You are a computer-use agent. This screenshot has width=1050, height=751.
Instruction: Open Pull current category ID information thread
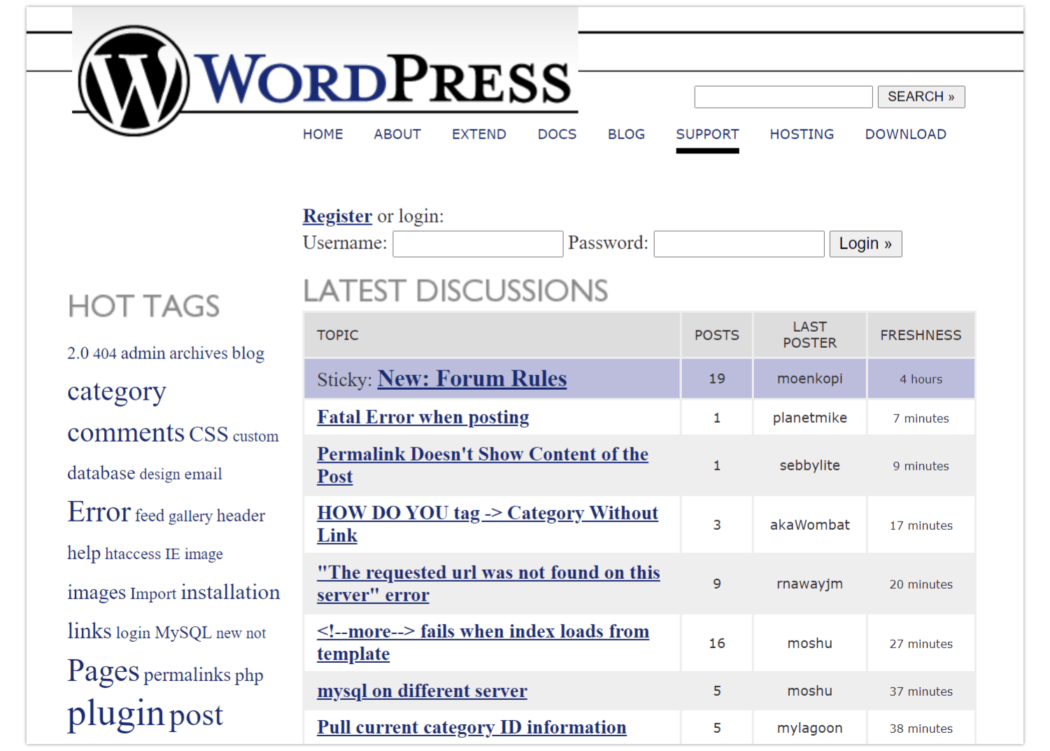click(471, 728)
